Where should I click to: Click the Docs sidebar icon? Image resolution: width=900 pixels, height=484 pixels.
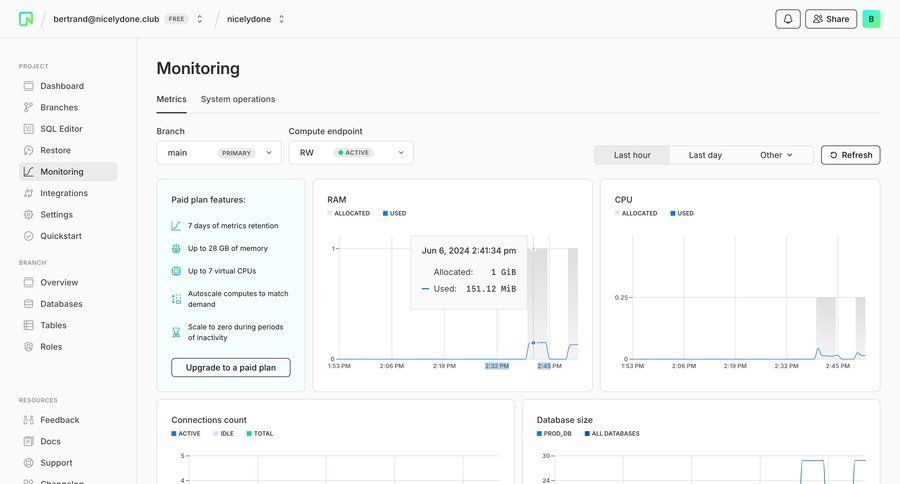point(29,442)
